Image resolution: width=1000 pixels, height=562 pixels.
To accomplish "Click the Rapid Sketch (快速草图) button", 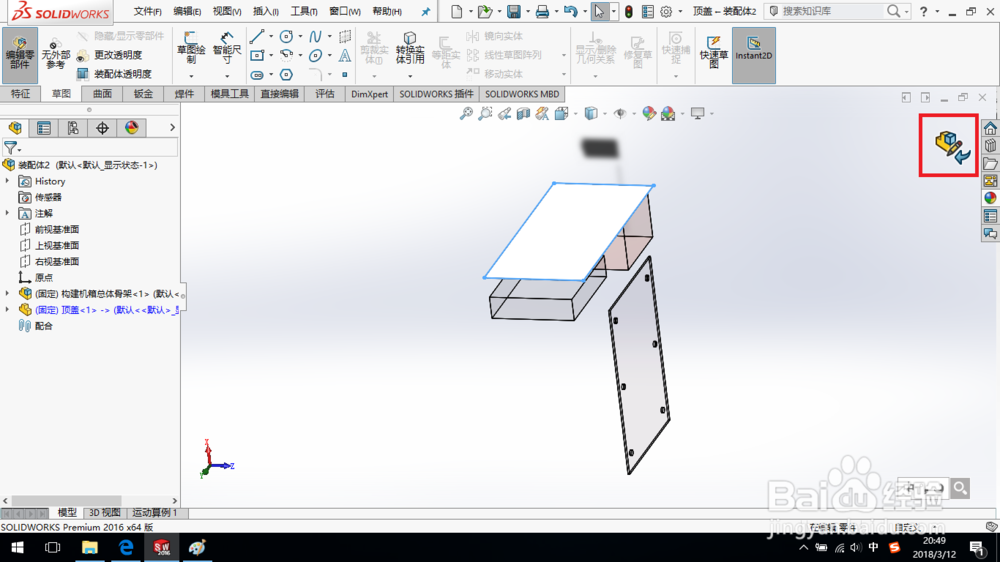I will (x=713, y=51).
